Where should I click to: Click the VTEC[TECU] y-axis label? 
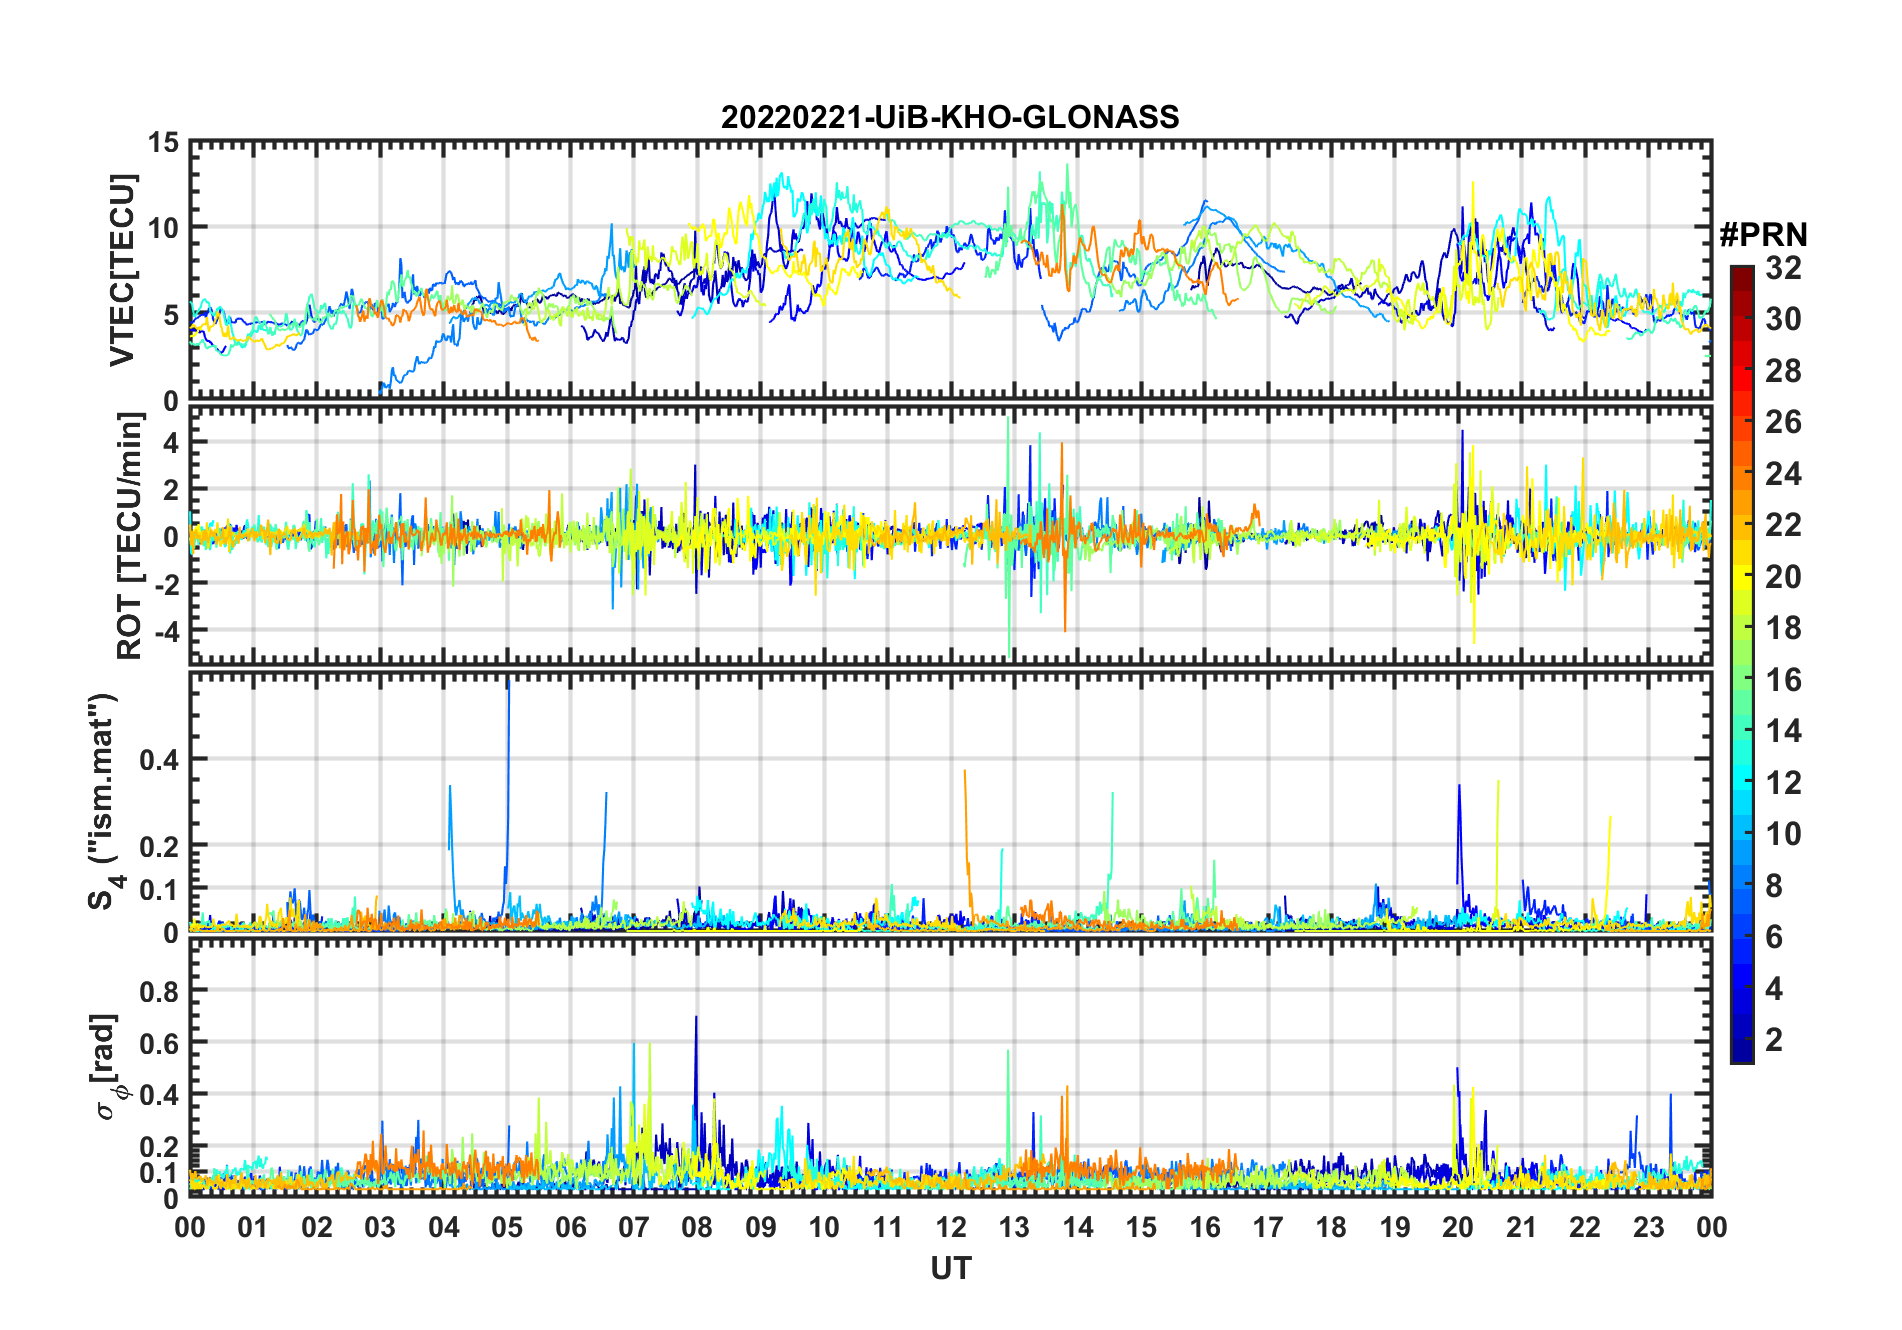(x=123, y=271)
